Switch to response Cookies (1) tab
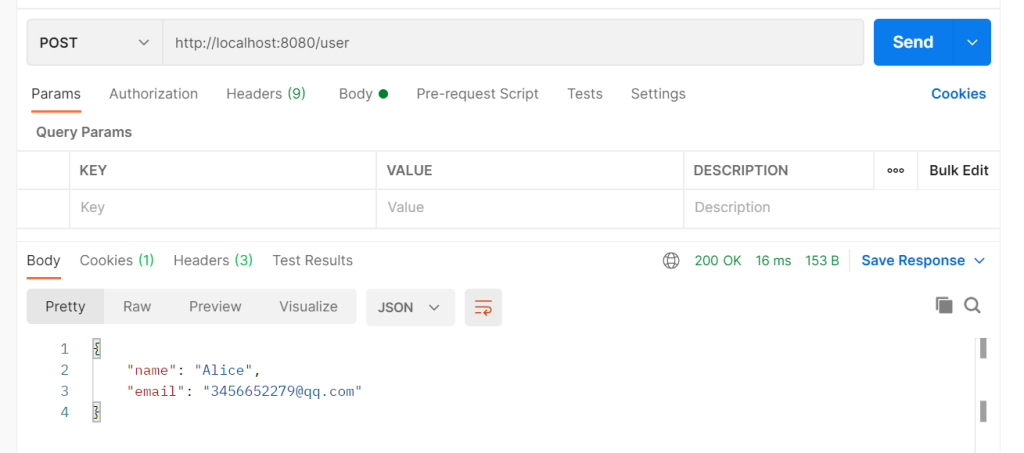Image resolution: width=1024 pixels, height=453 pixels. pyautogui.click(x=116, y=260)
